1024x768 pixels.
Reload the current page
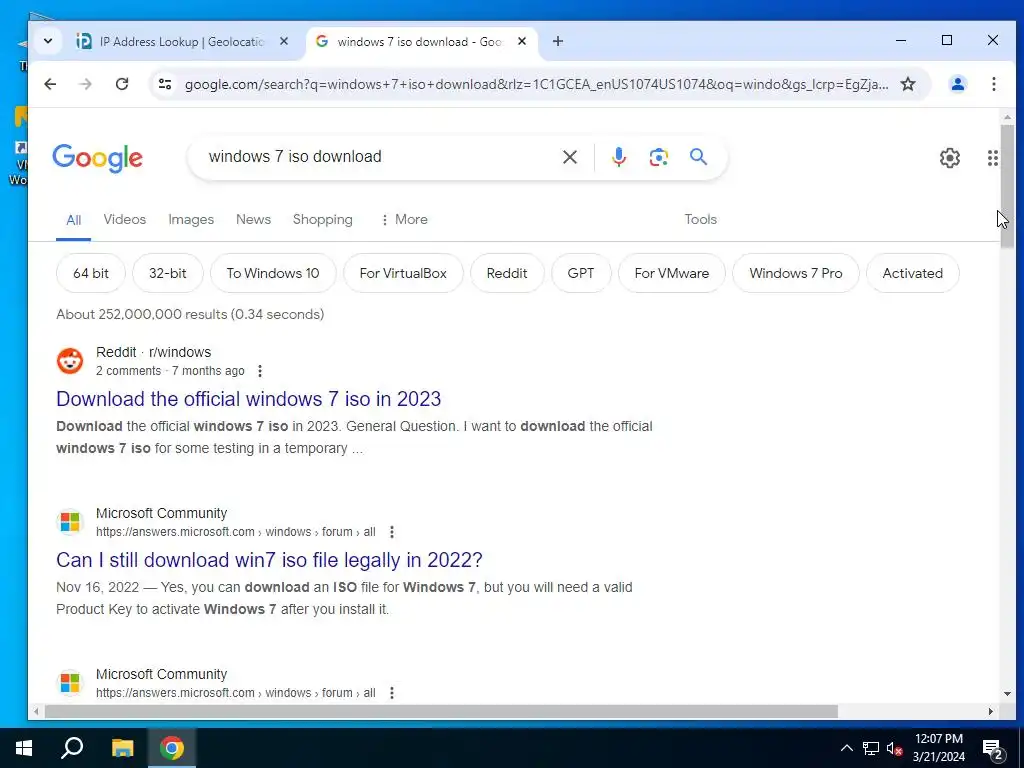tap(121, 84)
